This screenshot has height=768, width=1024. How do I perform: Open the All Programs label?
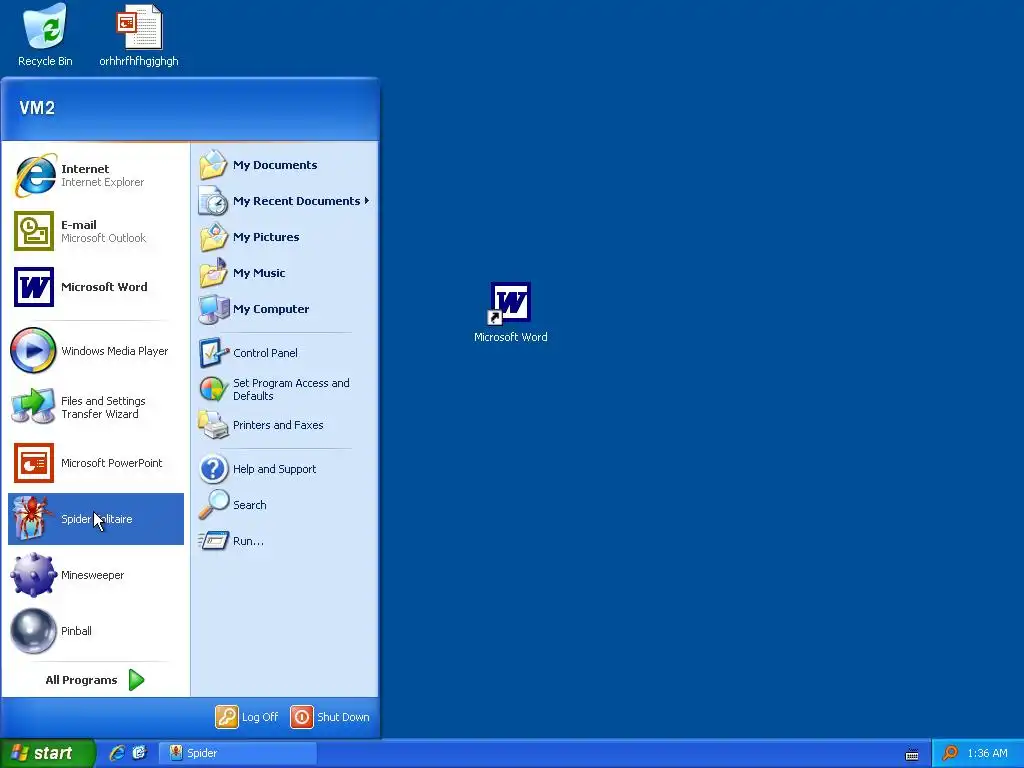(82, 680)
